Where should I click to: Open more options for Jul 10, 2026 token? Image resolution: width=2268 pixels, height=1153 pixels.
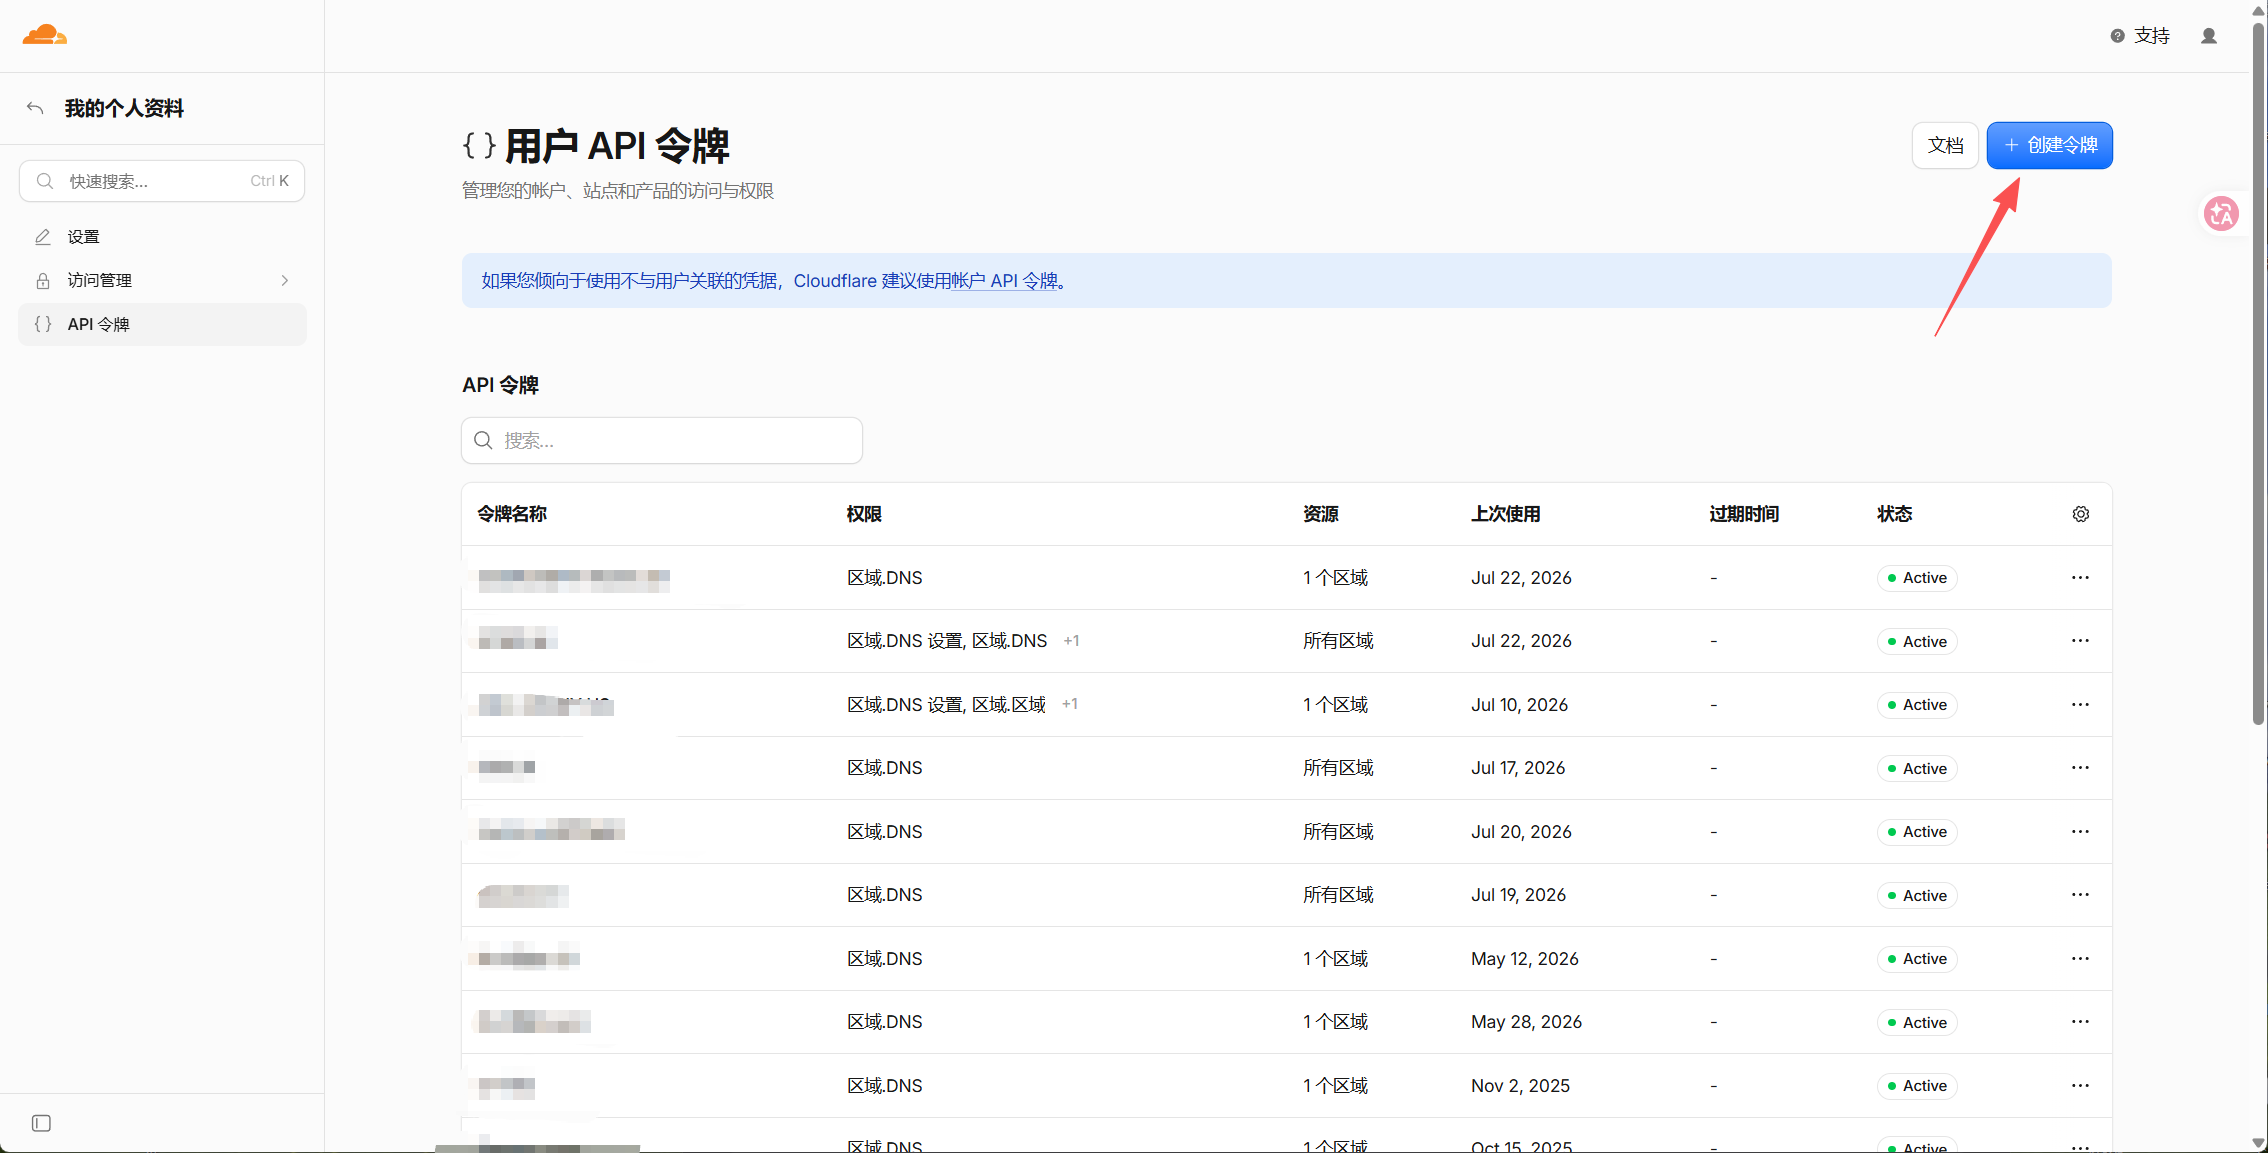2081,705
